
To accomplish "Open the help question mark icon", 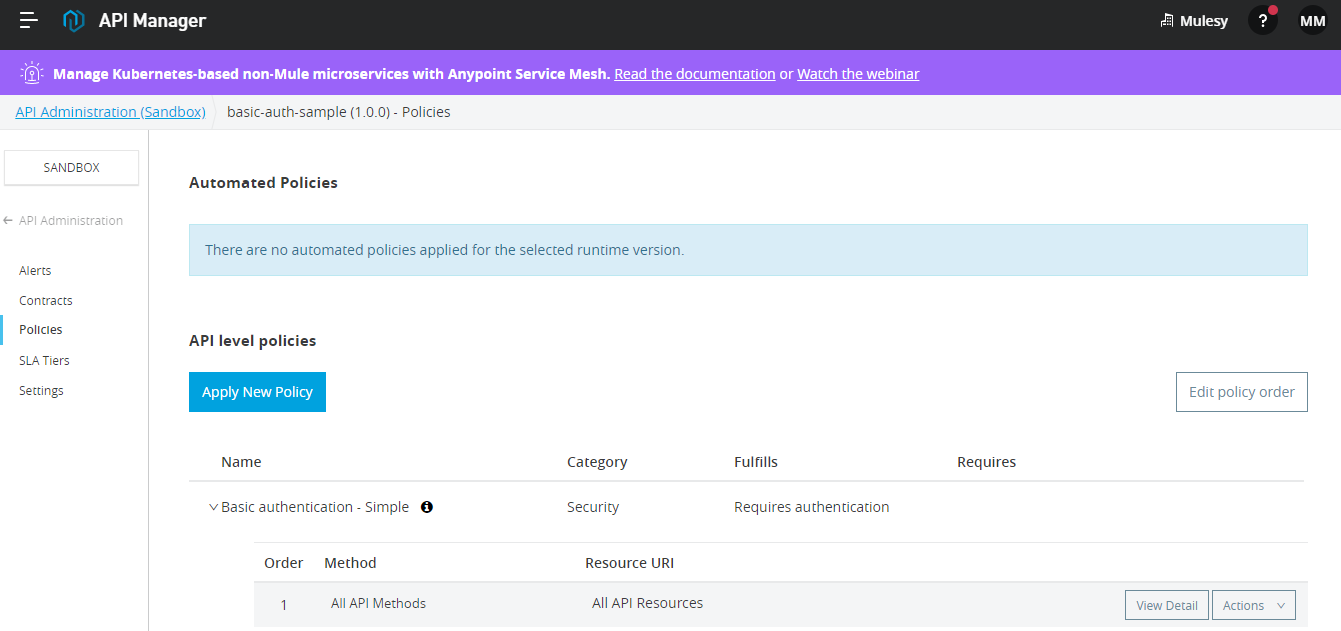I will (x=1263, y=20).
